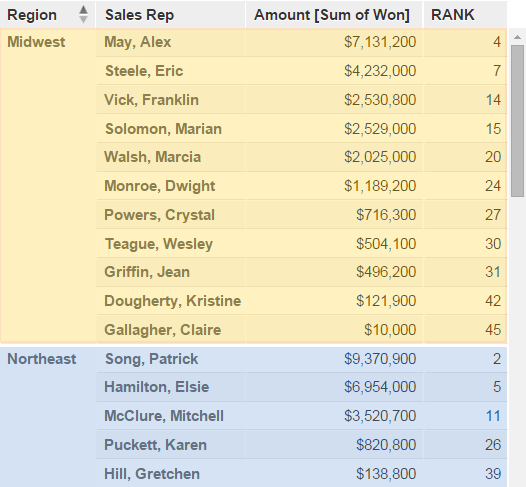This screenshot has width=526, height=487.
Task: Select the May, Alex row
Action: tap(302, 42)
